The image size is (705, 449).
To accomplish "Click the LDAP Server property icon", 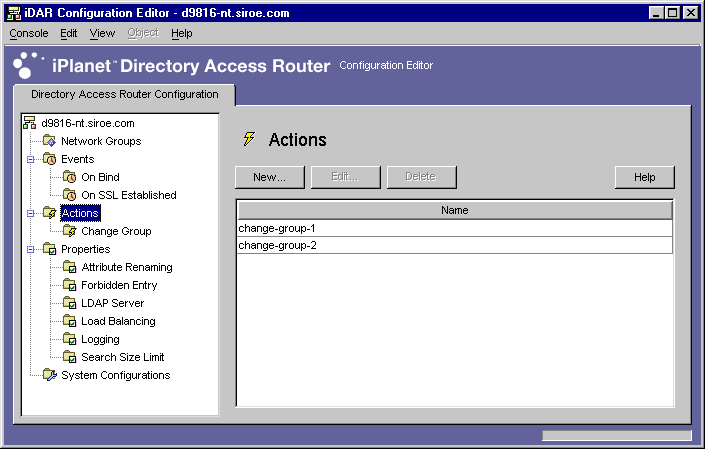I will coord(70,303).
